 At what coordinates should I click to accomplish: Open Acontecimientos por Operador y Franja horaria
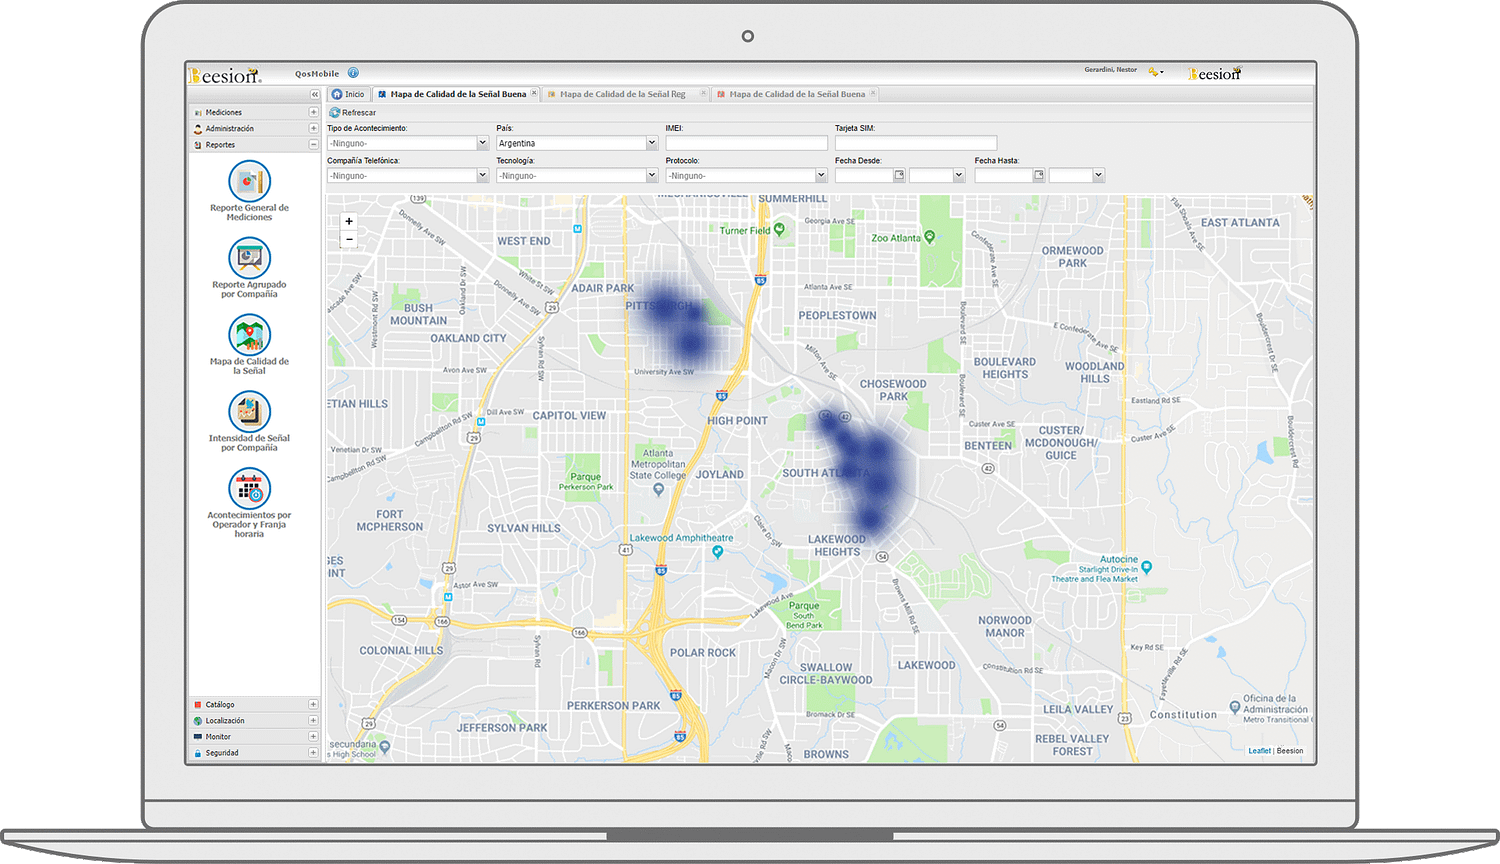click(249, 503)
